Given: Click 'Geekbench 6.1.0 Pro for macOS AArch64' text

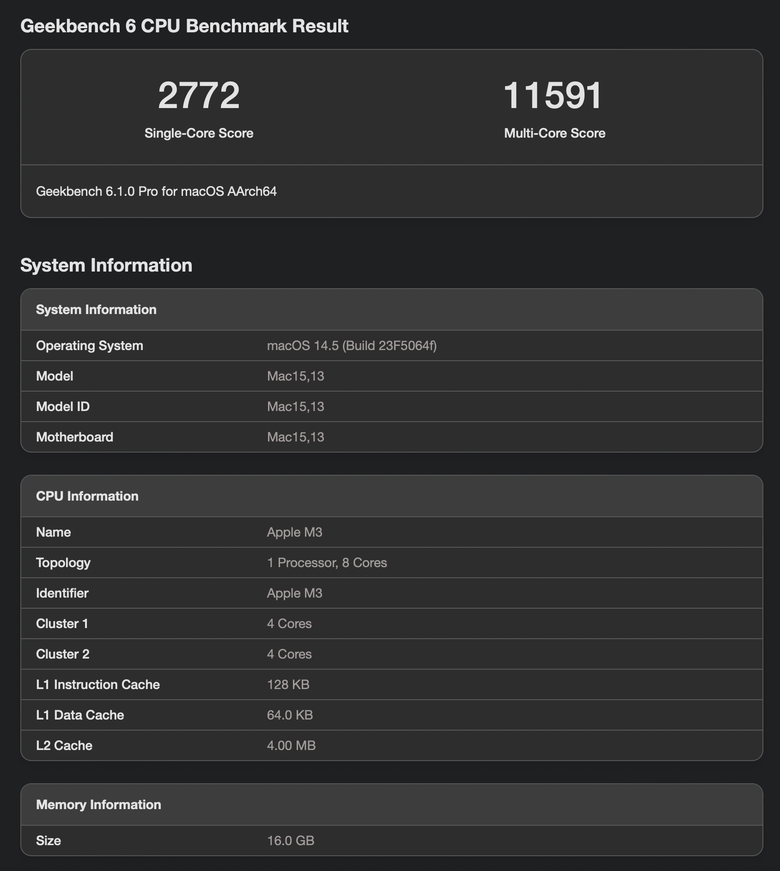Looking at the screenshot, I should [x=156, y=192].
